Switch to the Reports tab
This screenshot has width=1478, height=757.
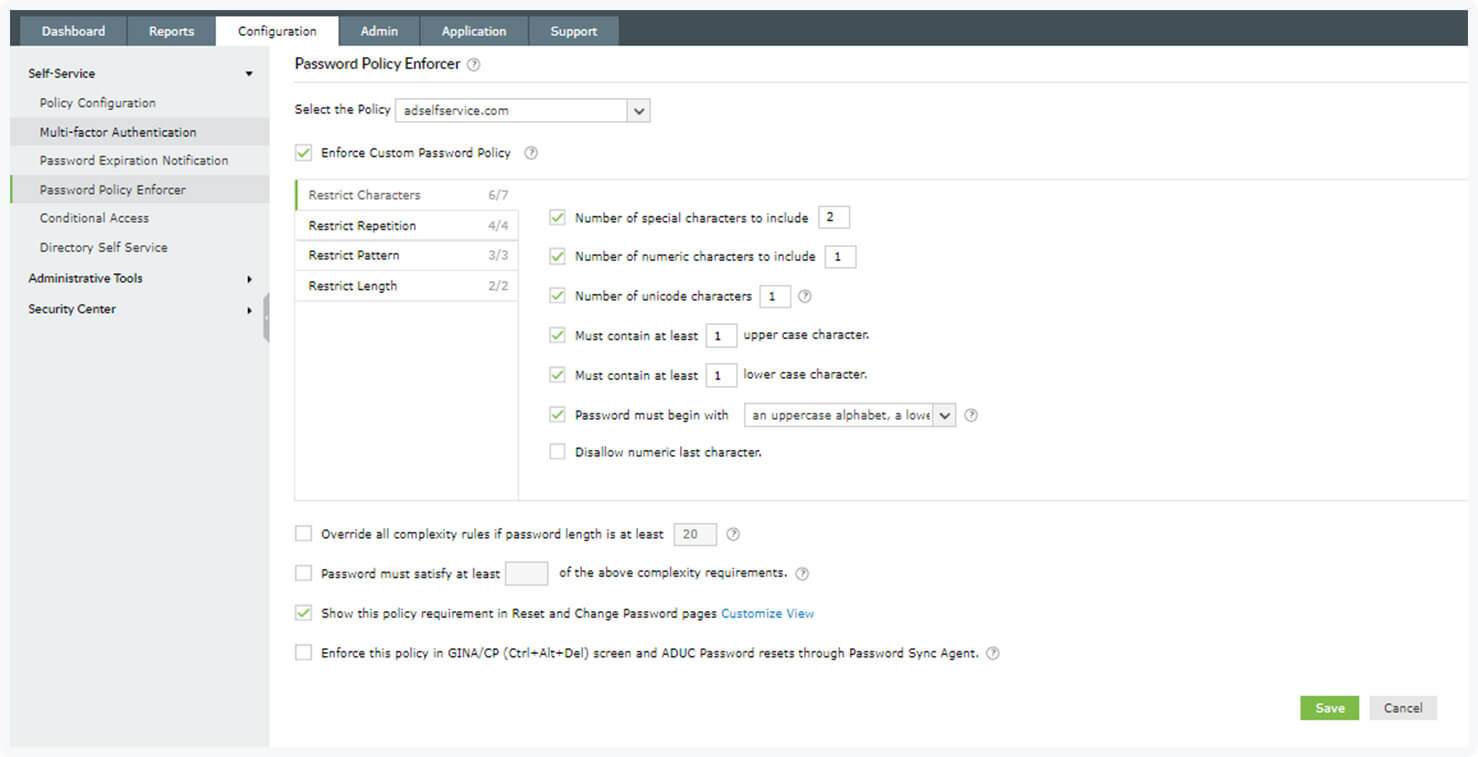[x=171, y=31]
